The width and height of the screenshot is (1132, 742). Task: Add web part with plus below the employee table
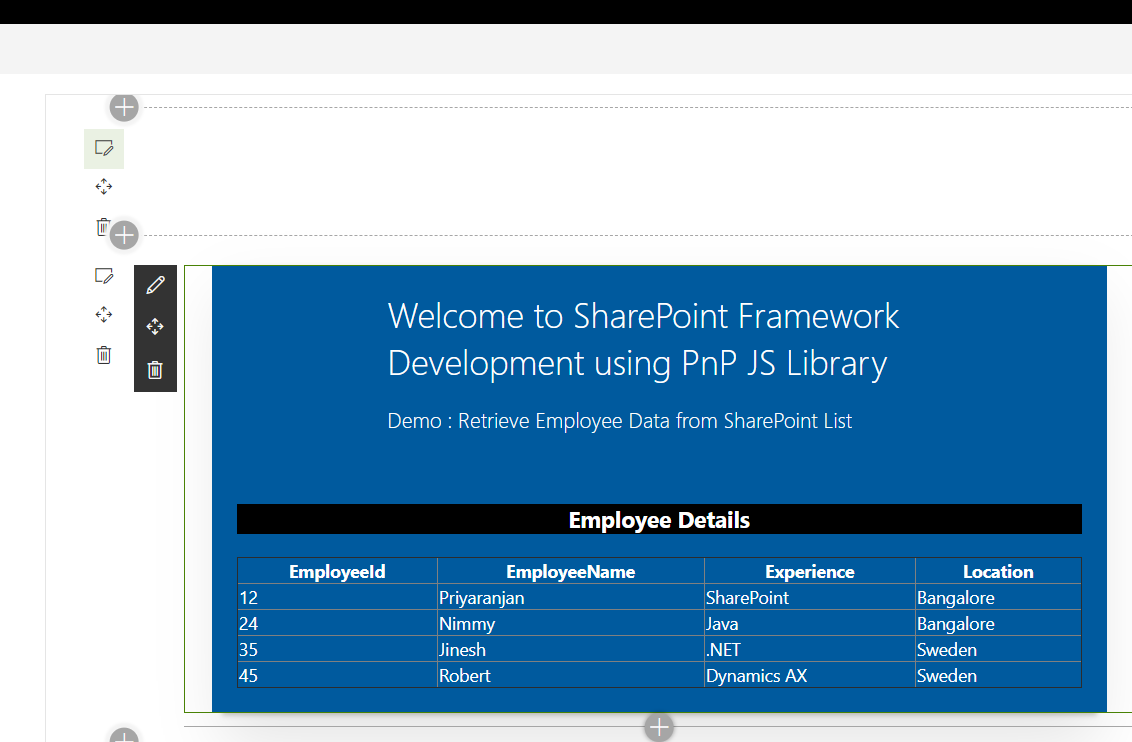659,728
